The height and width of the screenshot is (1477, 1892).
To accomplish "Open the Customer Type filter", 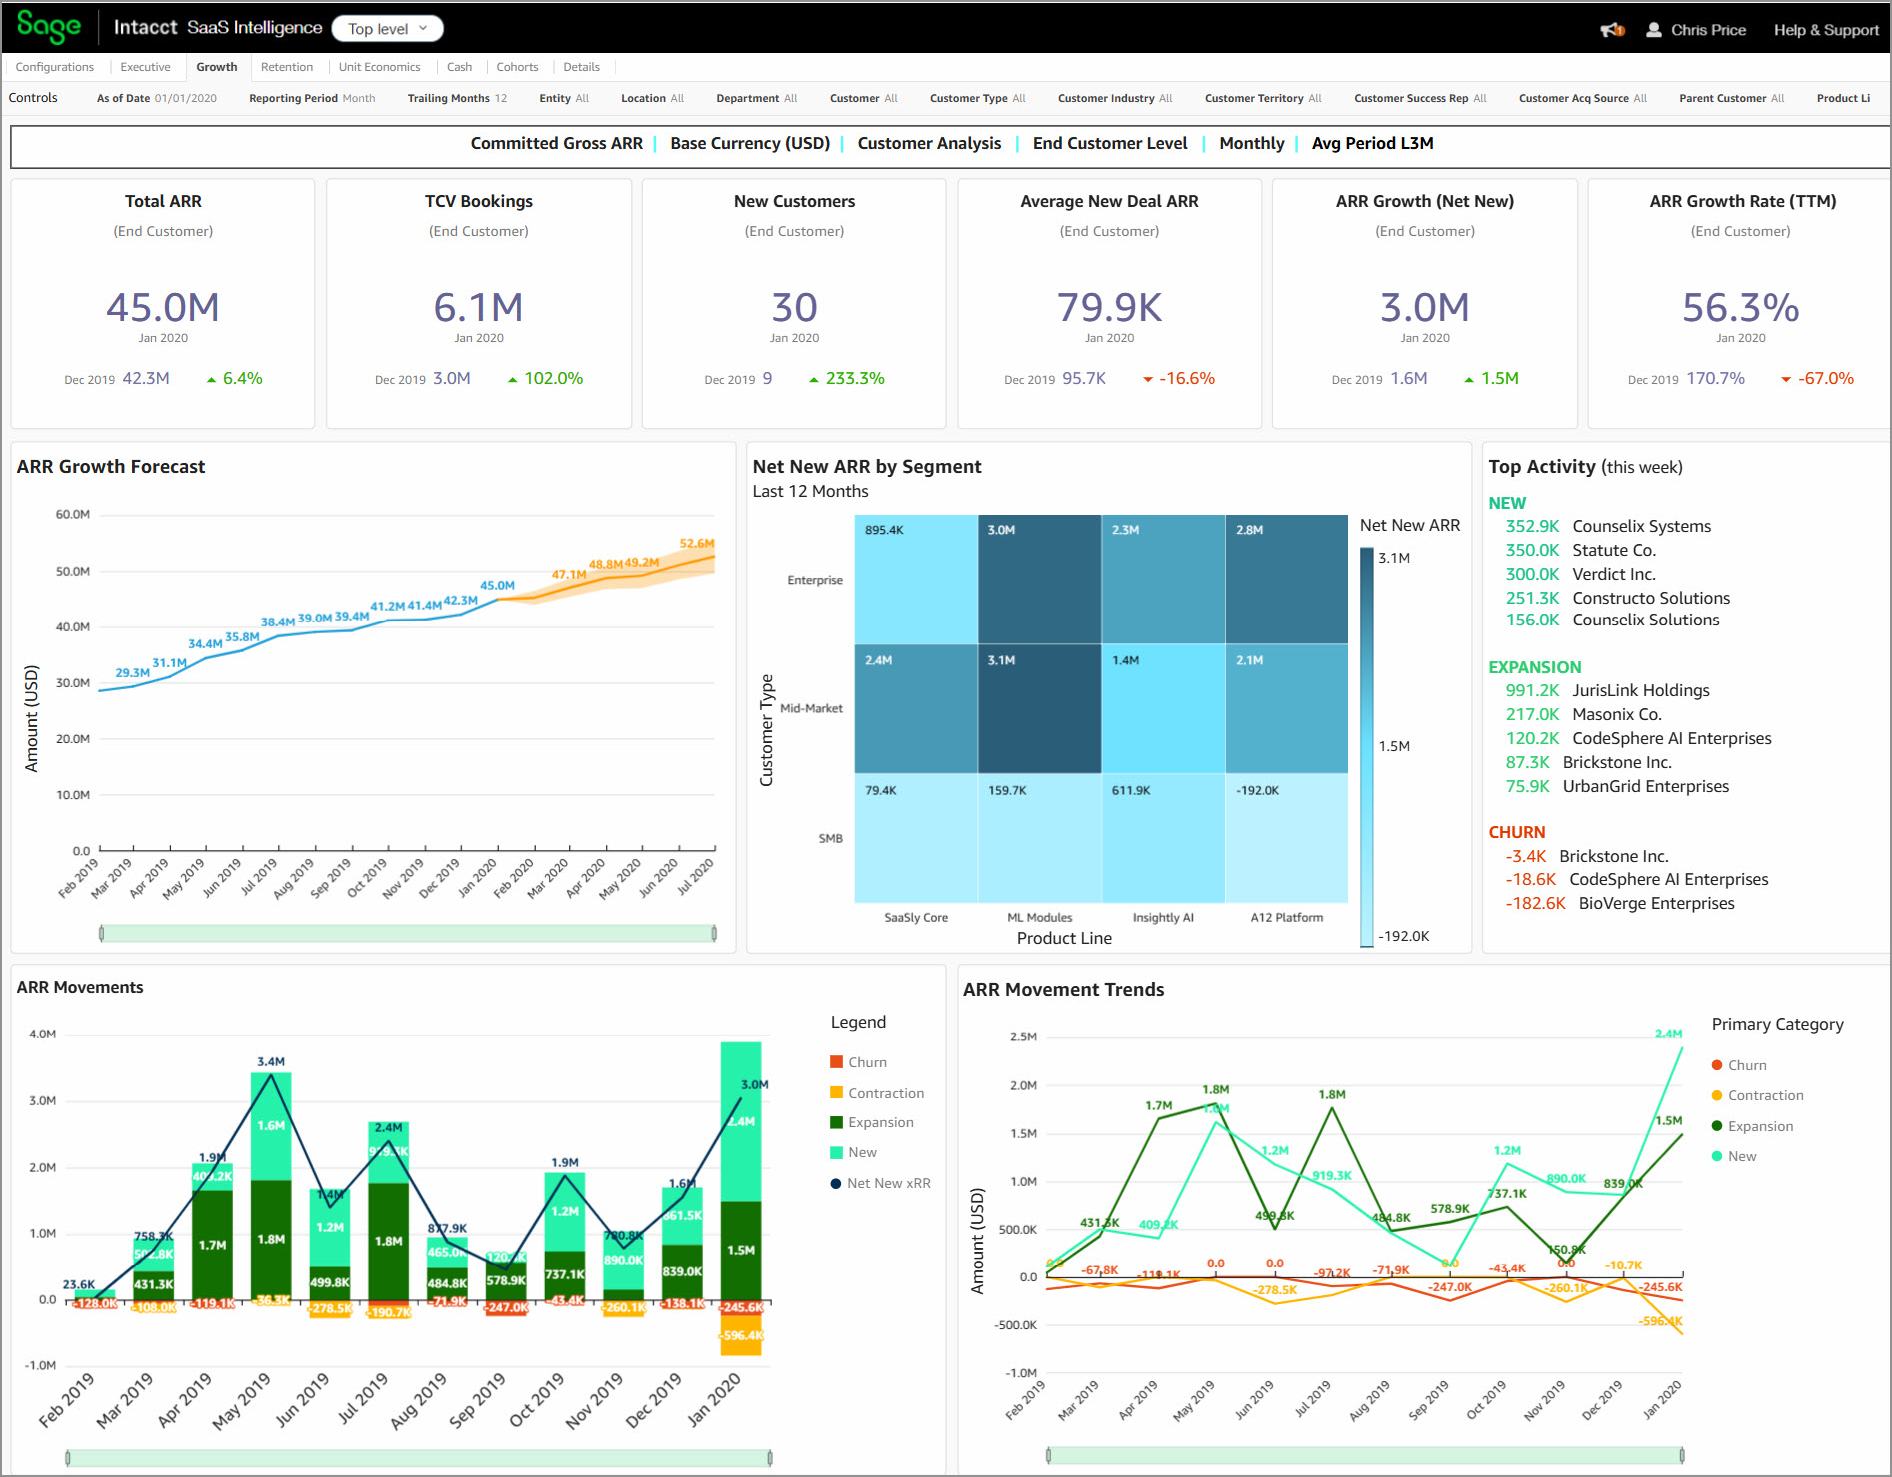I will pyautogui.click(x=977, y=98).
